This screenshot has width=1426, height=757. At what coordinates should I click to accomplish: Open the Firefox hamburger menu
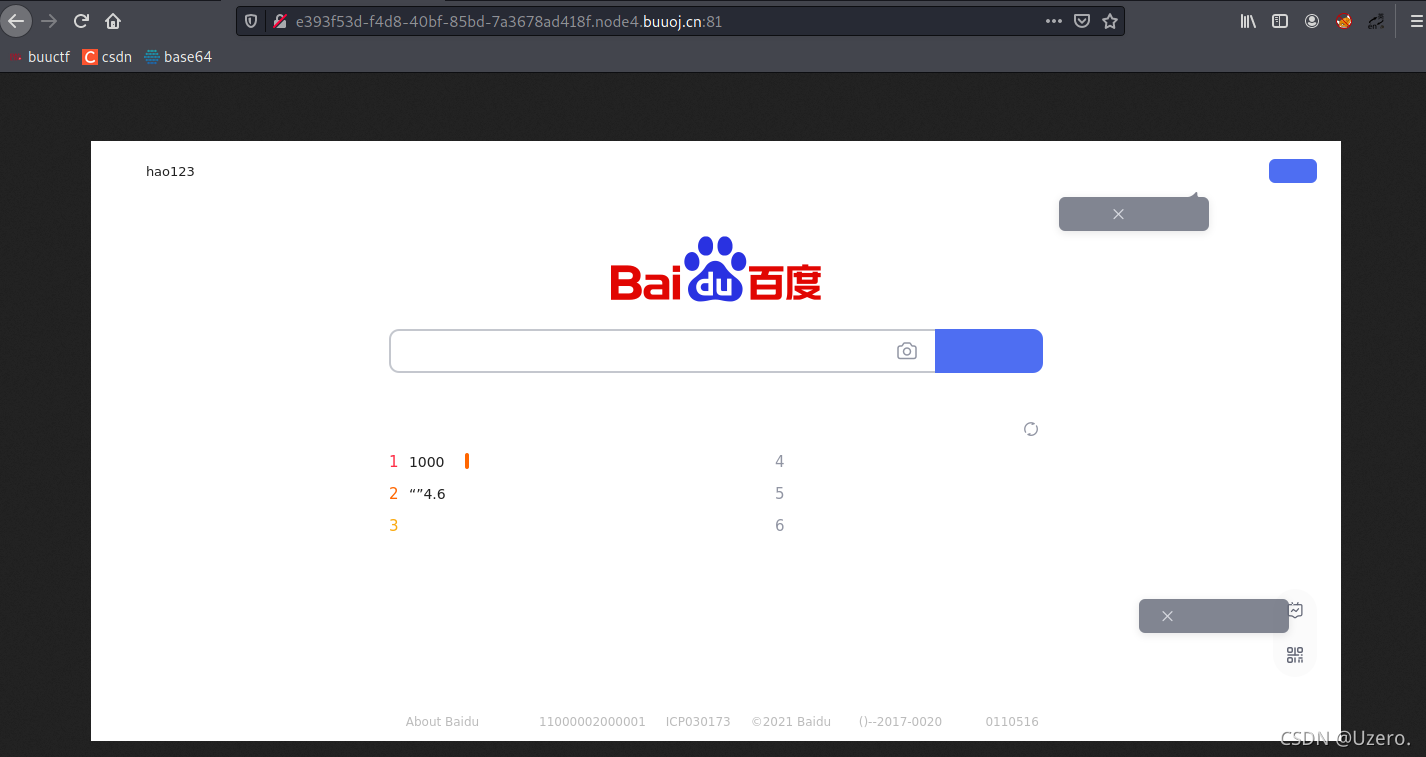(x=1417, y=20)
